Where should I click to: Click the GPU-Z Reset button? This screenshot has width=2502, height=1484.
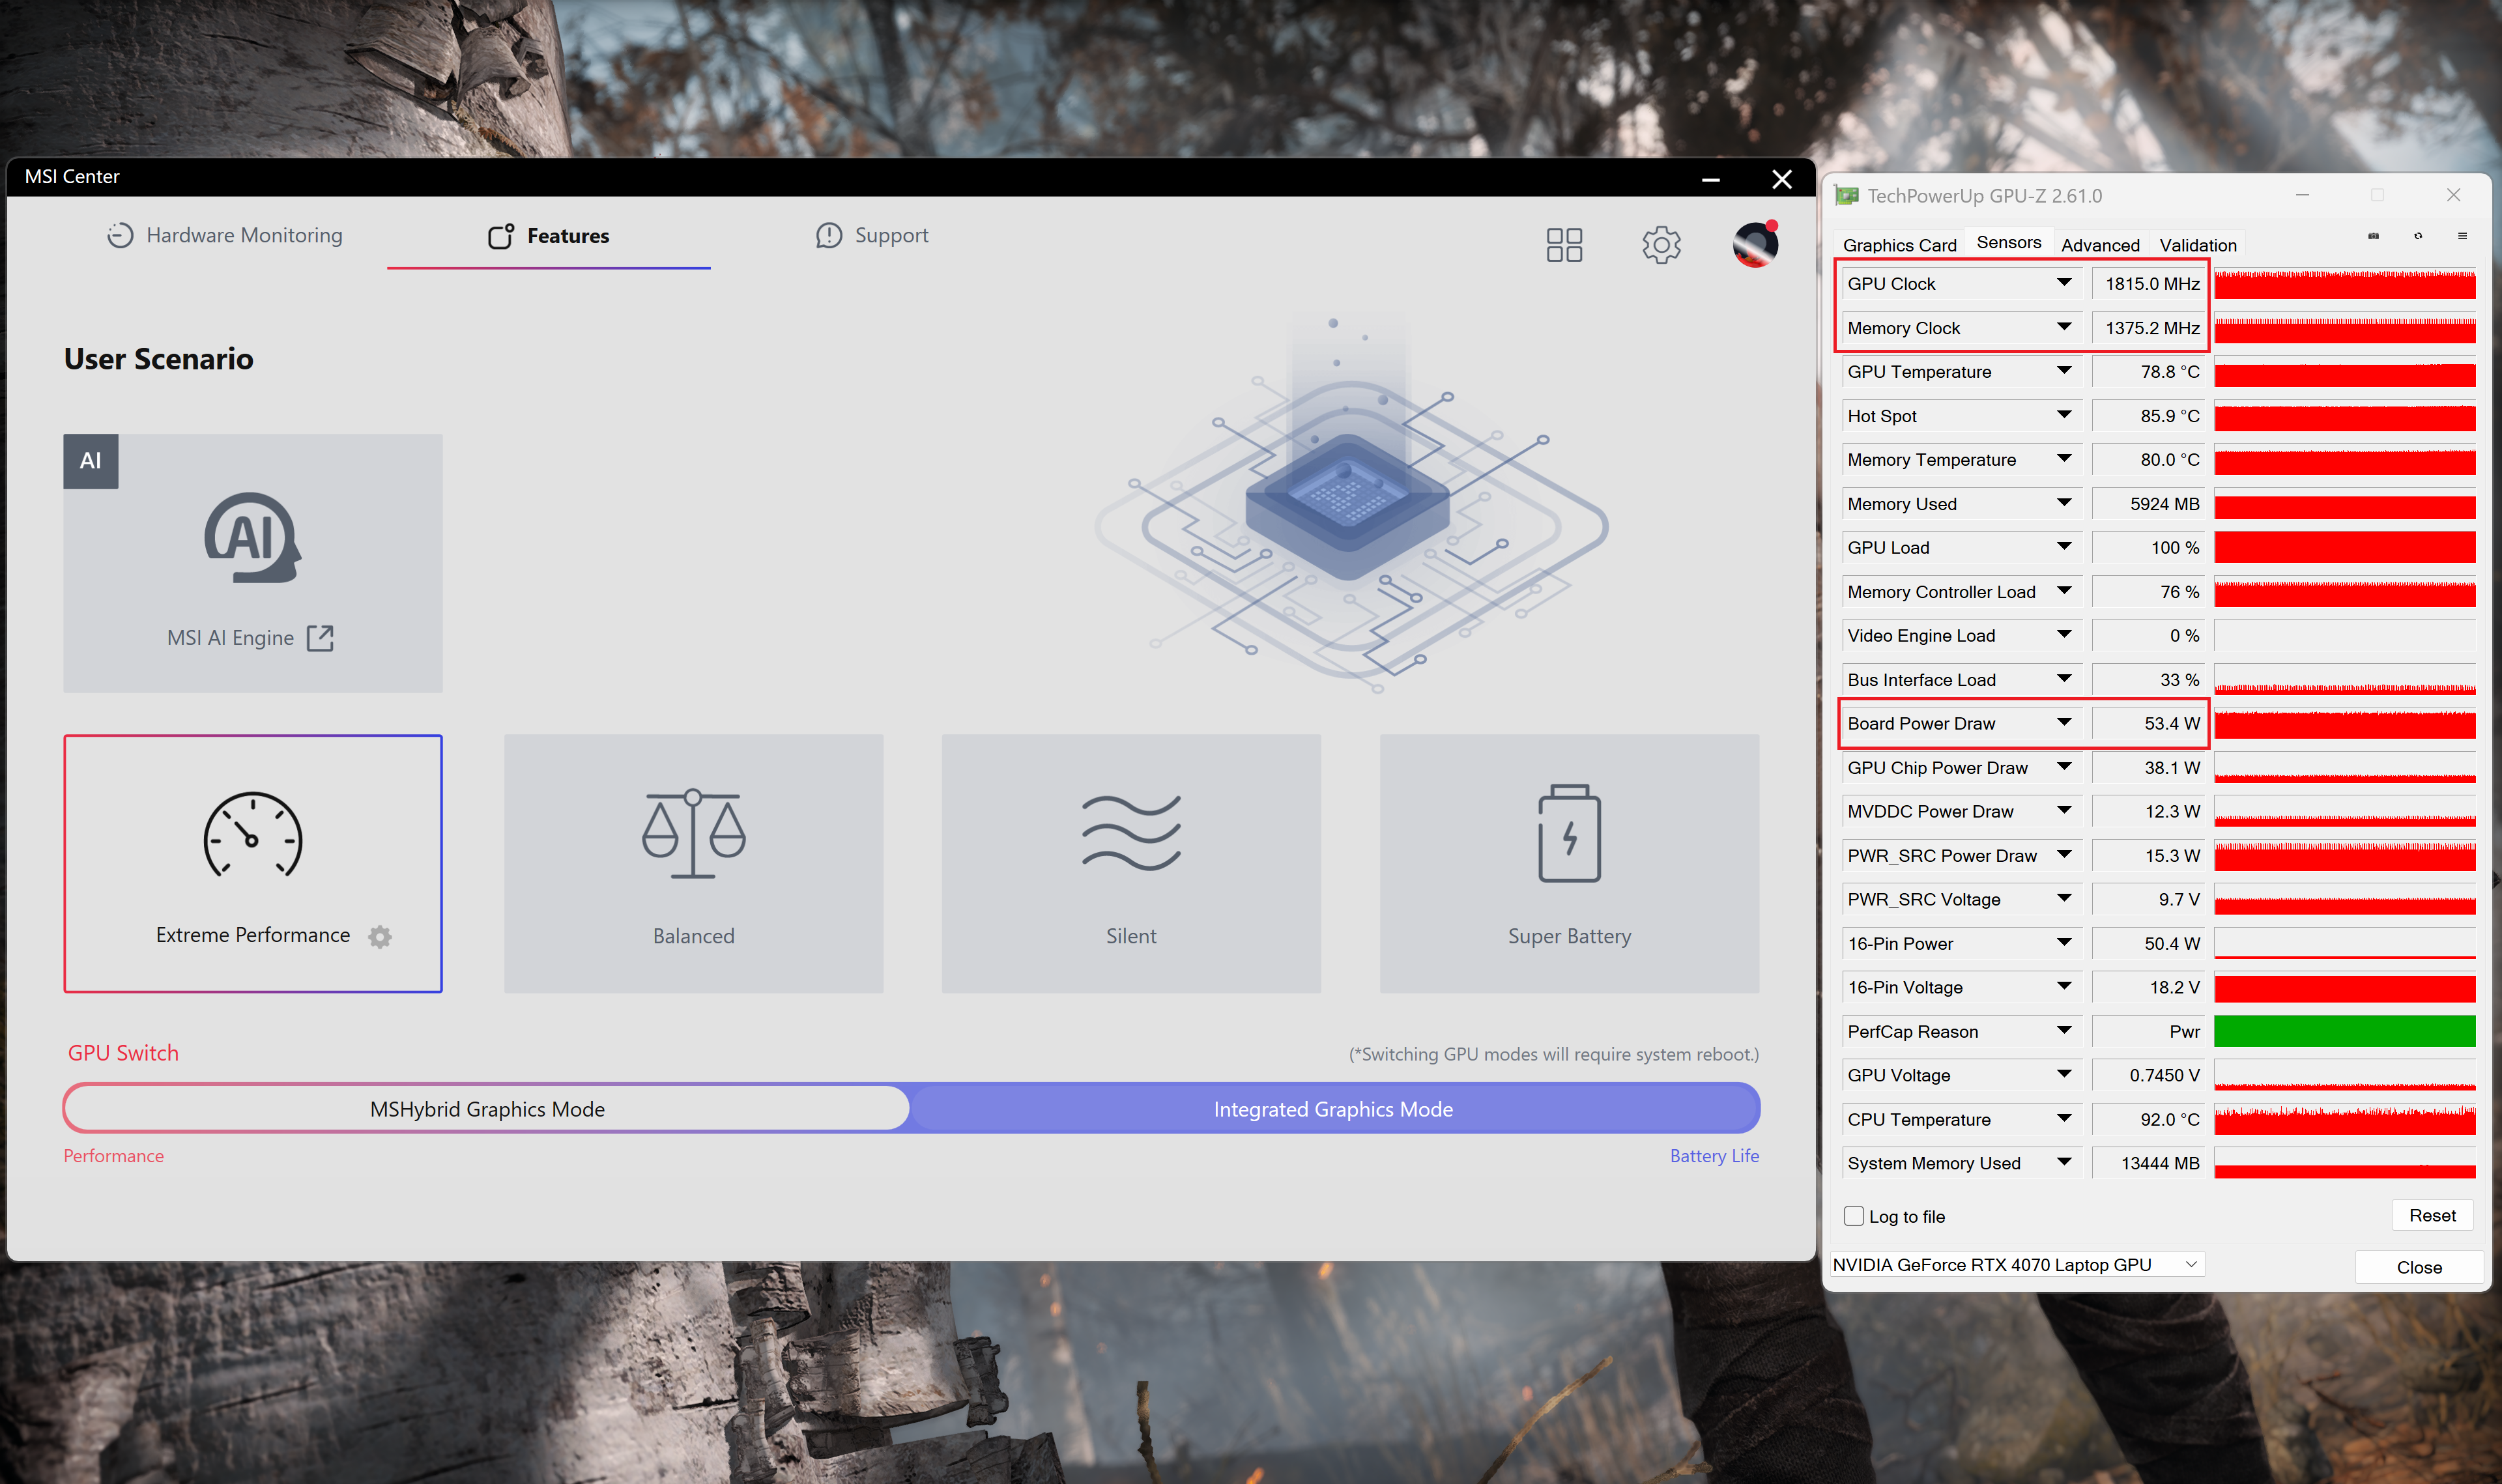2432,1215
